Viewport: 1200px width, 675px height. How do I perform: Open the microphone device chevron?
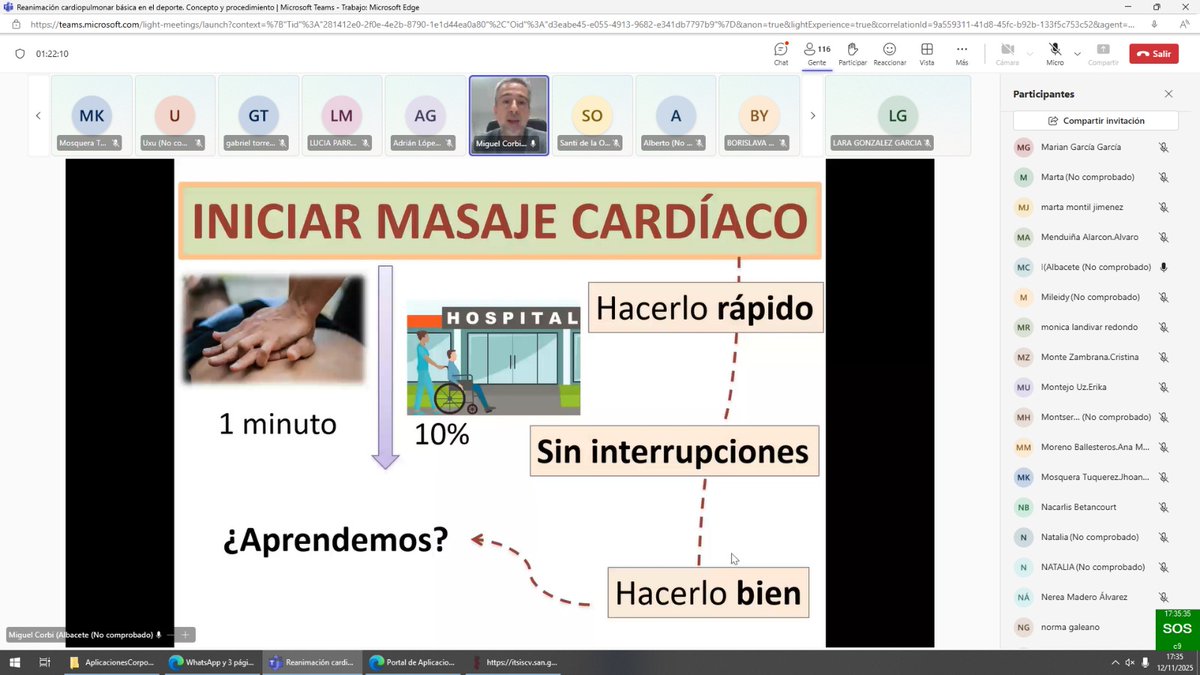click(1077, 51)
